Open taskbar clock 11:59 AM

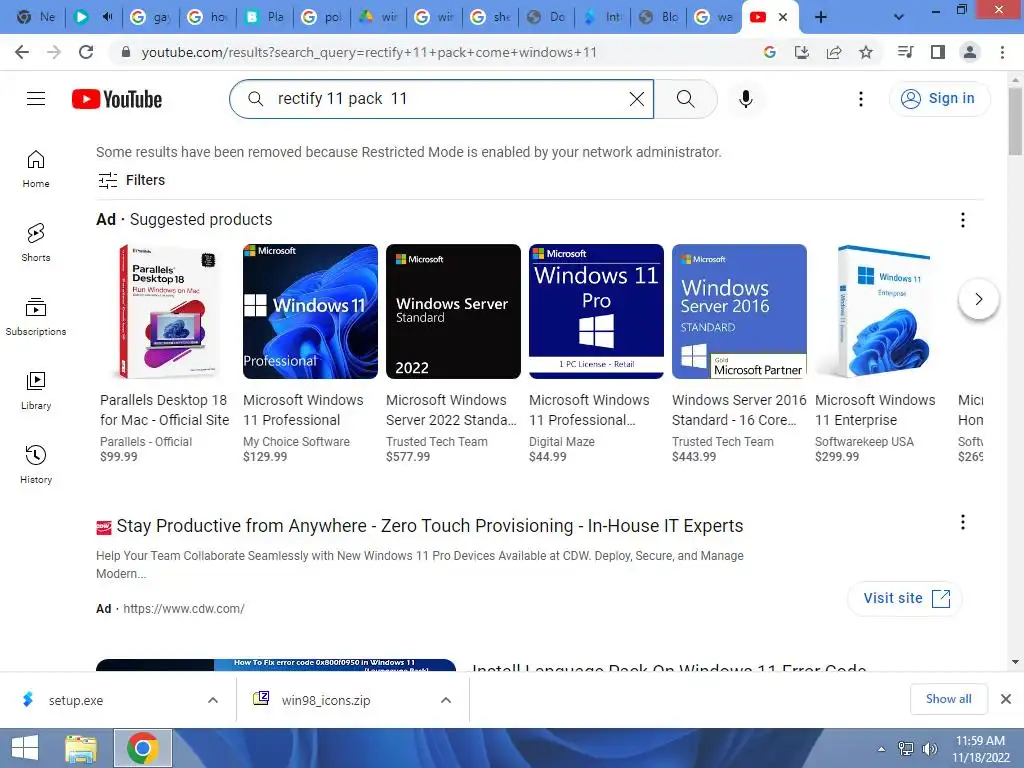pos(981,749)
